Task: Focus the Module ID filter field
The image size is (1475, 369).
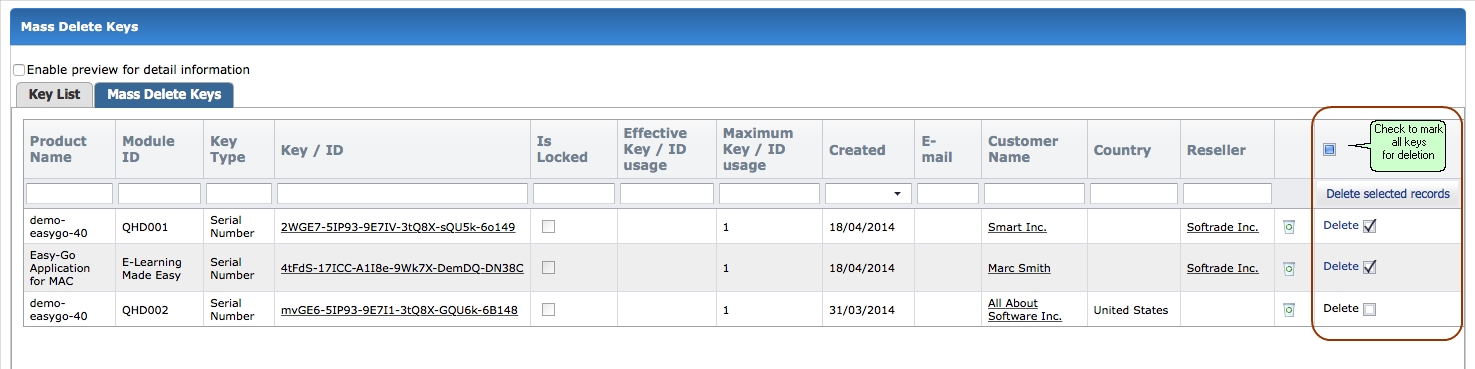Action: click(160, 193)
